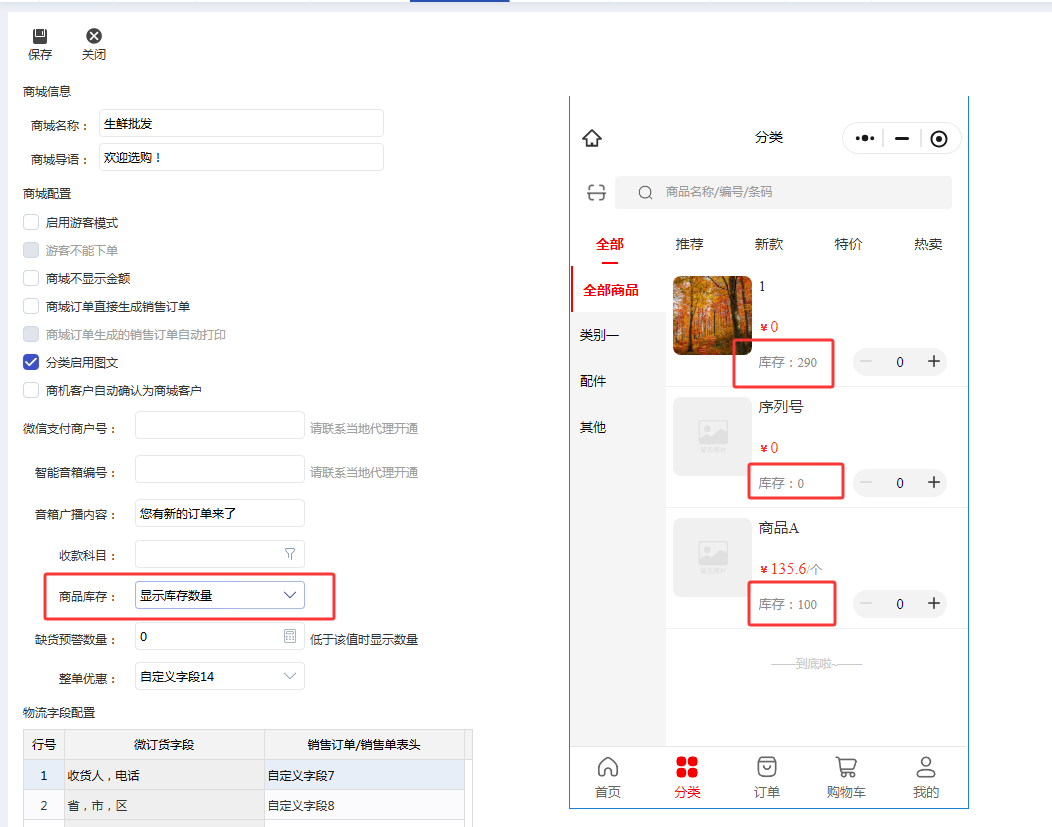The width and height of the screenshot is (1052, 827).
Task: Go to 首页 via bottom navigation icon
Action: coord(607,768)
